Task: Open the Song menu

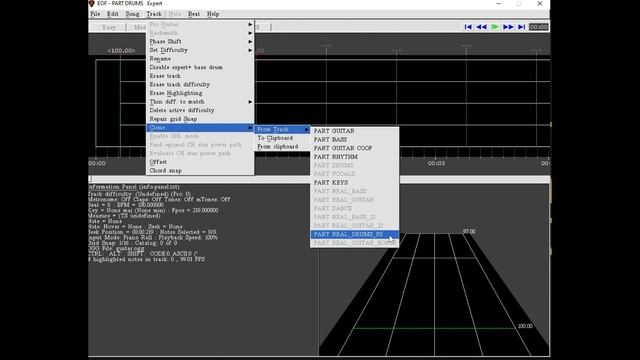Action: click(x=132, y=14)
